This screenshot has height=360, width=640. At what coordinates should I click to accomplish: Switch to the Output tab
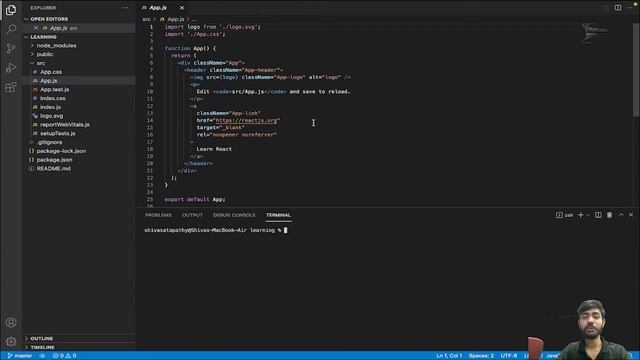point(192,215)
